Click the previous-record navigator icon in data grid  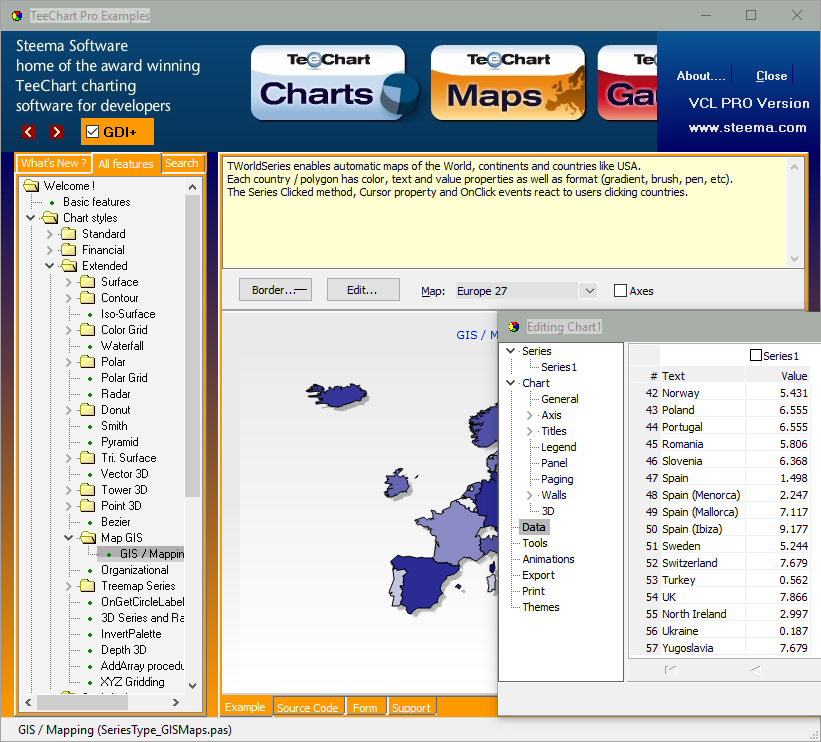[756, 670]
